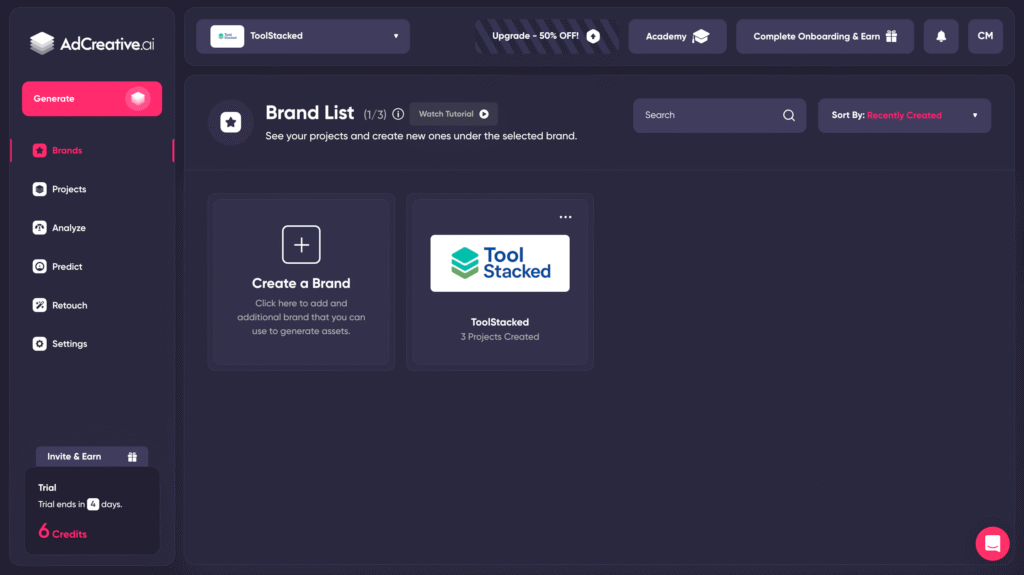Open the CM user profile avatar

pyautogui.click(x=985, y=36)
